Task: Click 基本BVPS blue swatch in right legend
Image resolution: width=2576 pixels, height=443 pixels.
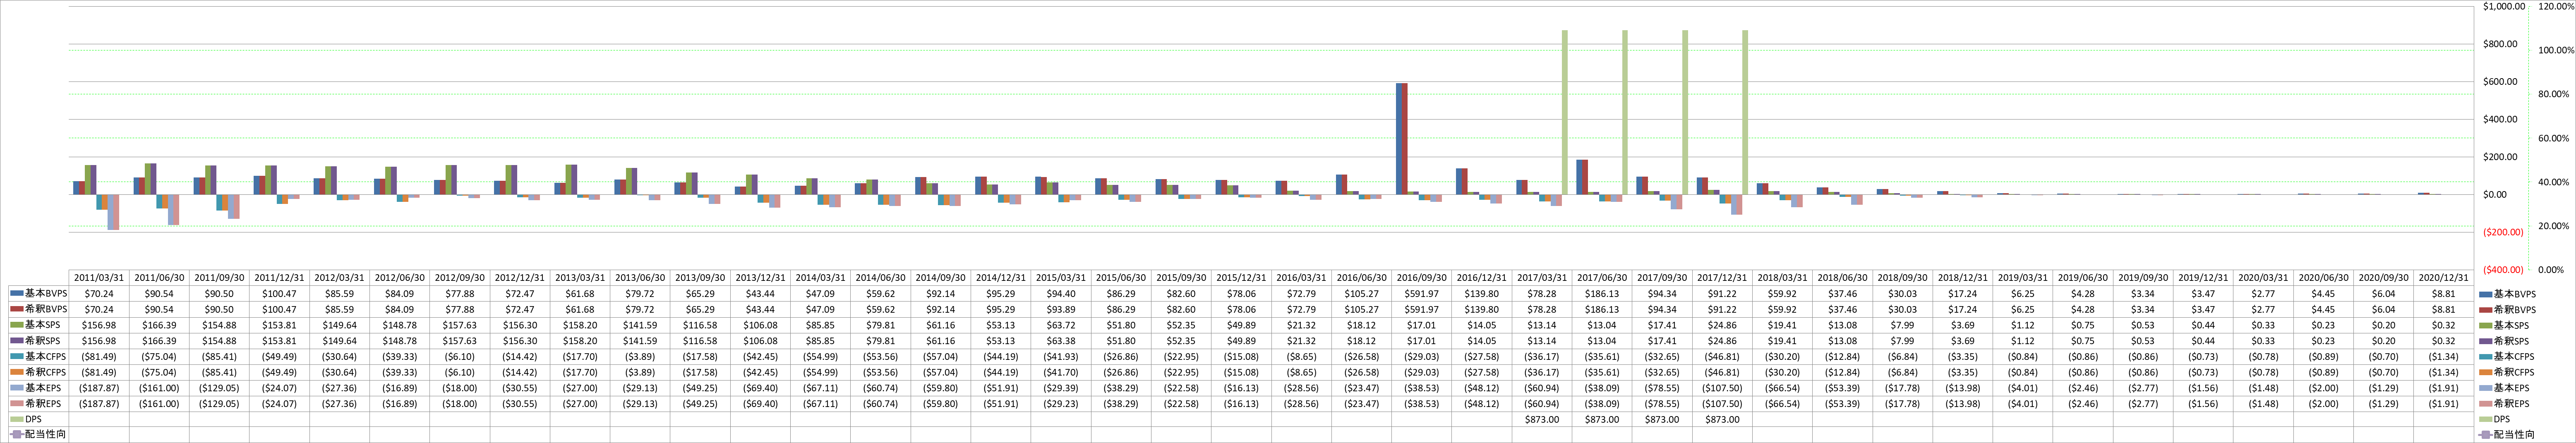Action: pos(2485,294)
